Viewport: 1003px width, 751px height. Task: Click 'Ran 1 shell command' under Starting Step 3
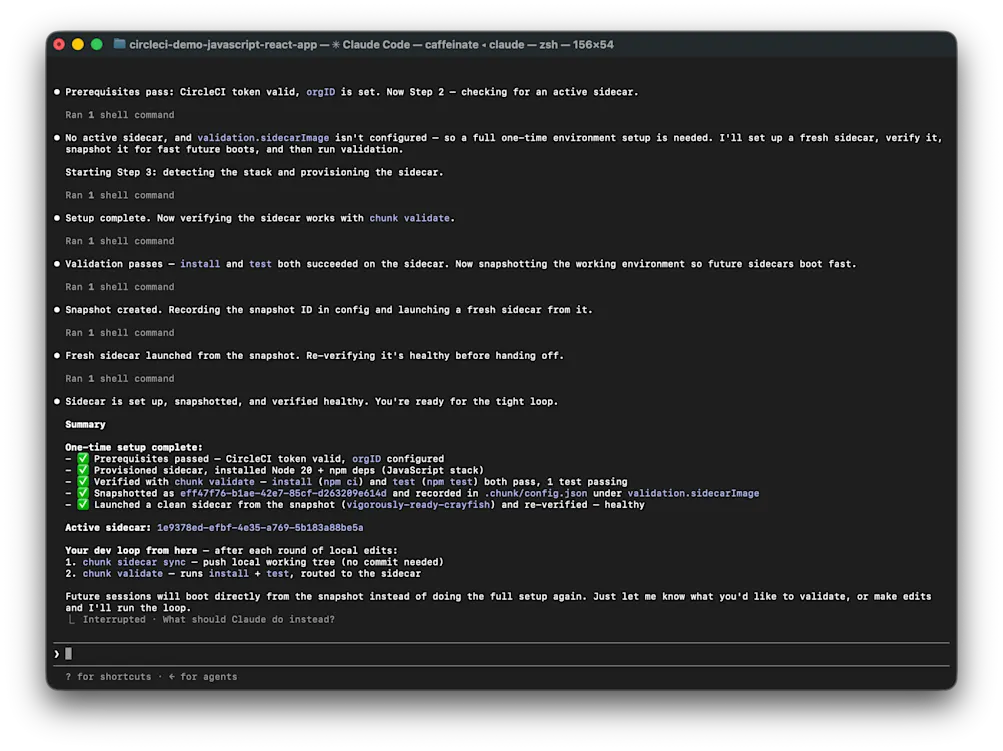coord(120,195)
